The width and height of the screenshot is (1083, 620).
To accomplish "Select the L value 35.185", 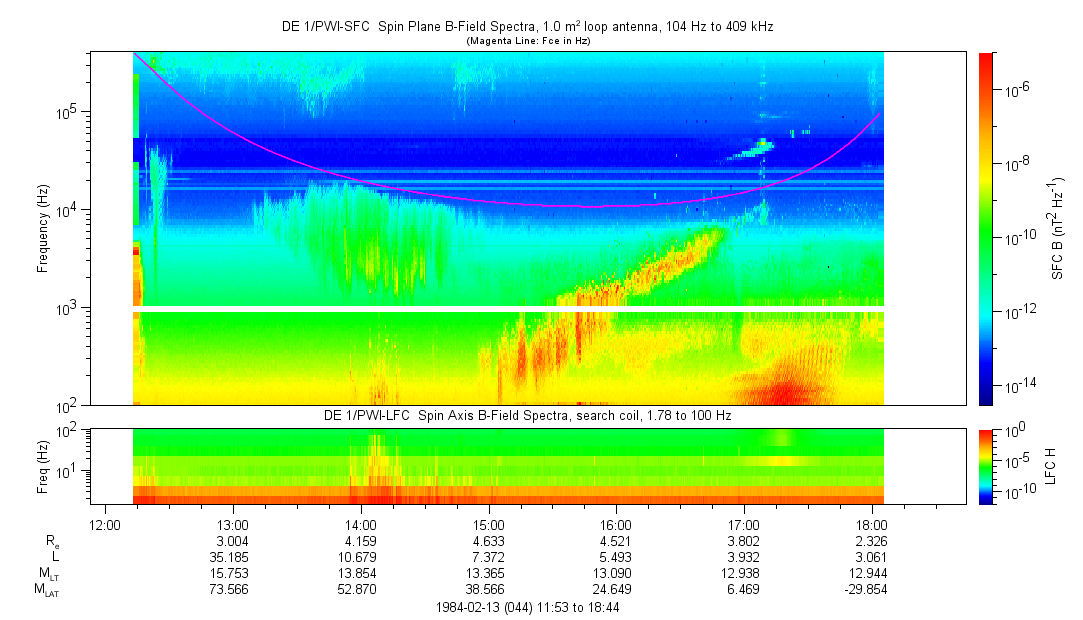I will pyautogui.click(x=232, y=557).
